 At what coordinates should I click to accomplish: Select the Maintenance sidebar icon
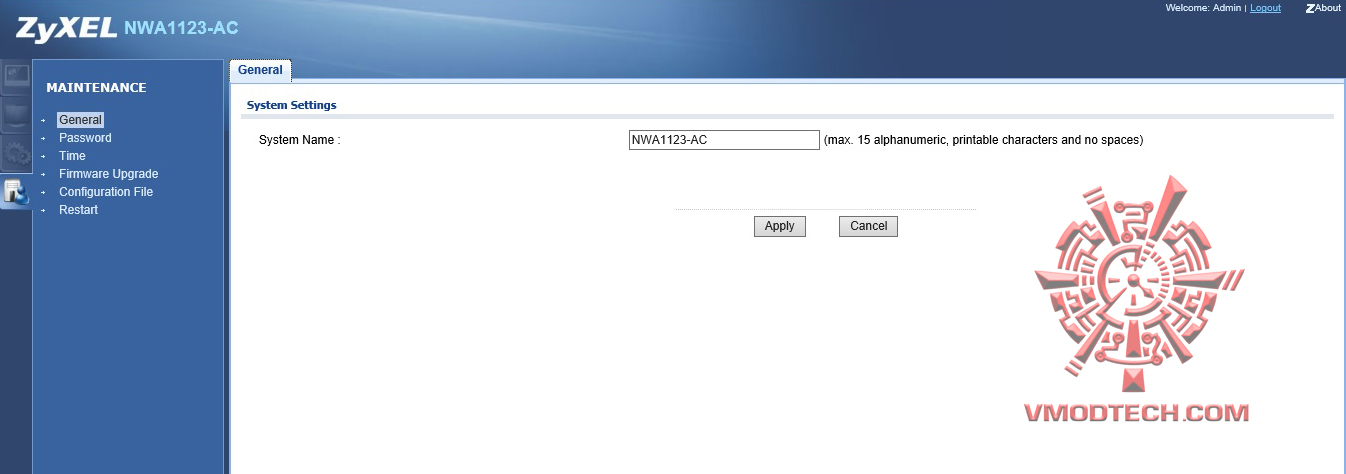[x=16, y=190]
